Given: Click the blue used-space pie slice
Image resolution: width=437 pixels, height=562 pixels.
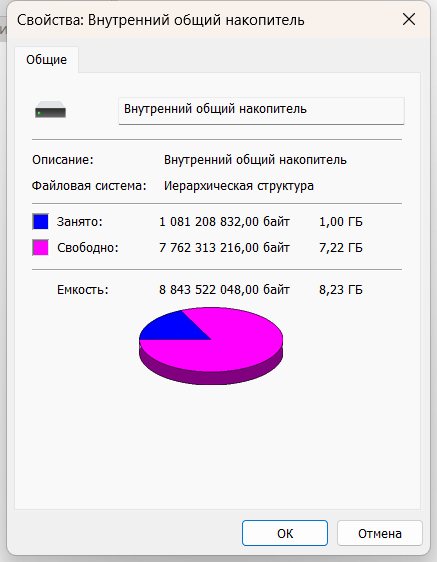Looking at the screenshot, I should (168, 328).
